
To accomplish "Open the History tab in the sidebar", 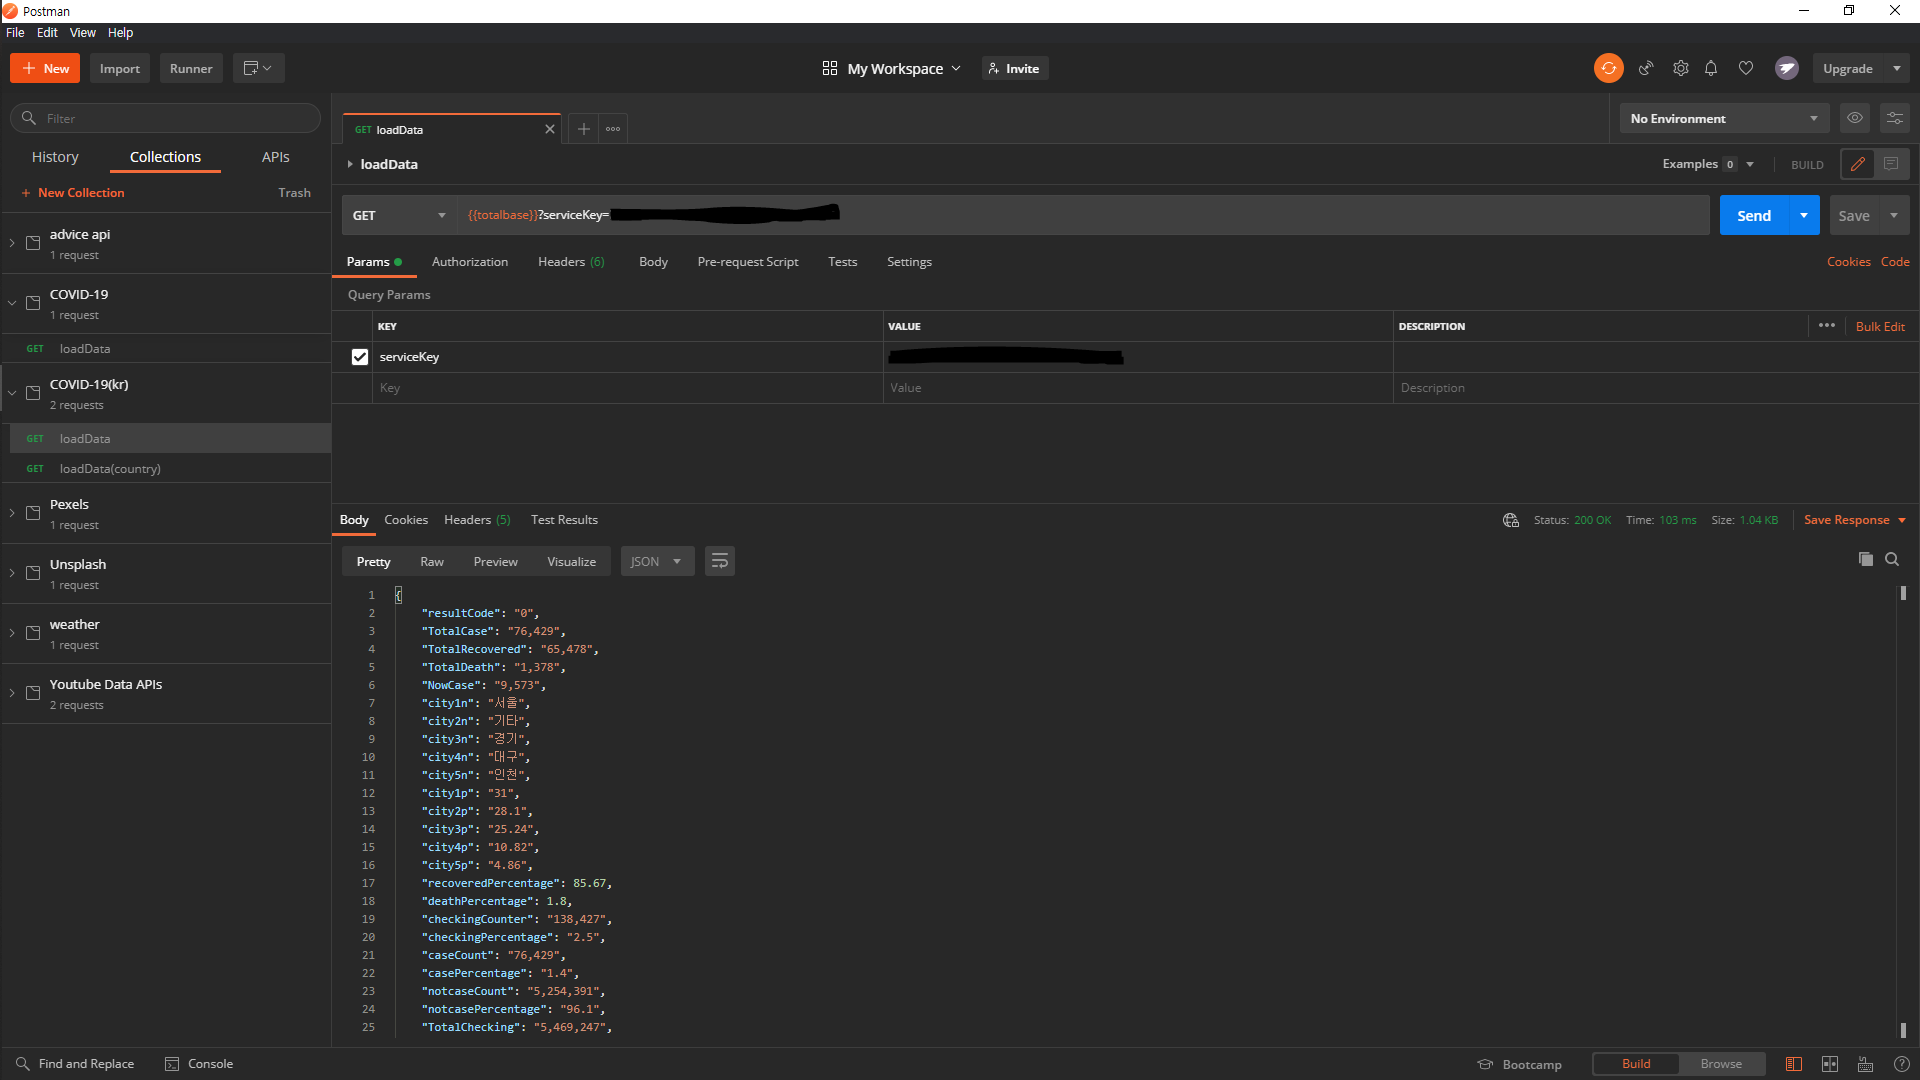I will pyautogui.click(x=55, y=157).
